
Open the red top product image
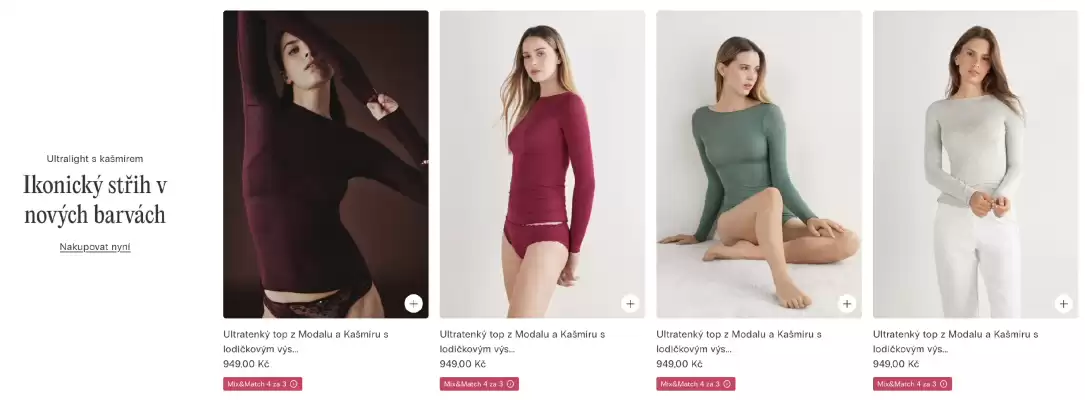[x=542, y=164]
